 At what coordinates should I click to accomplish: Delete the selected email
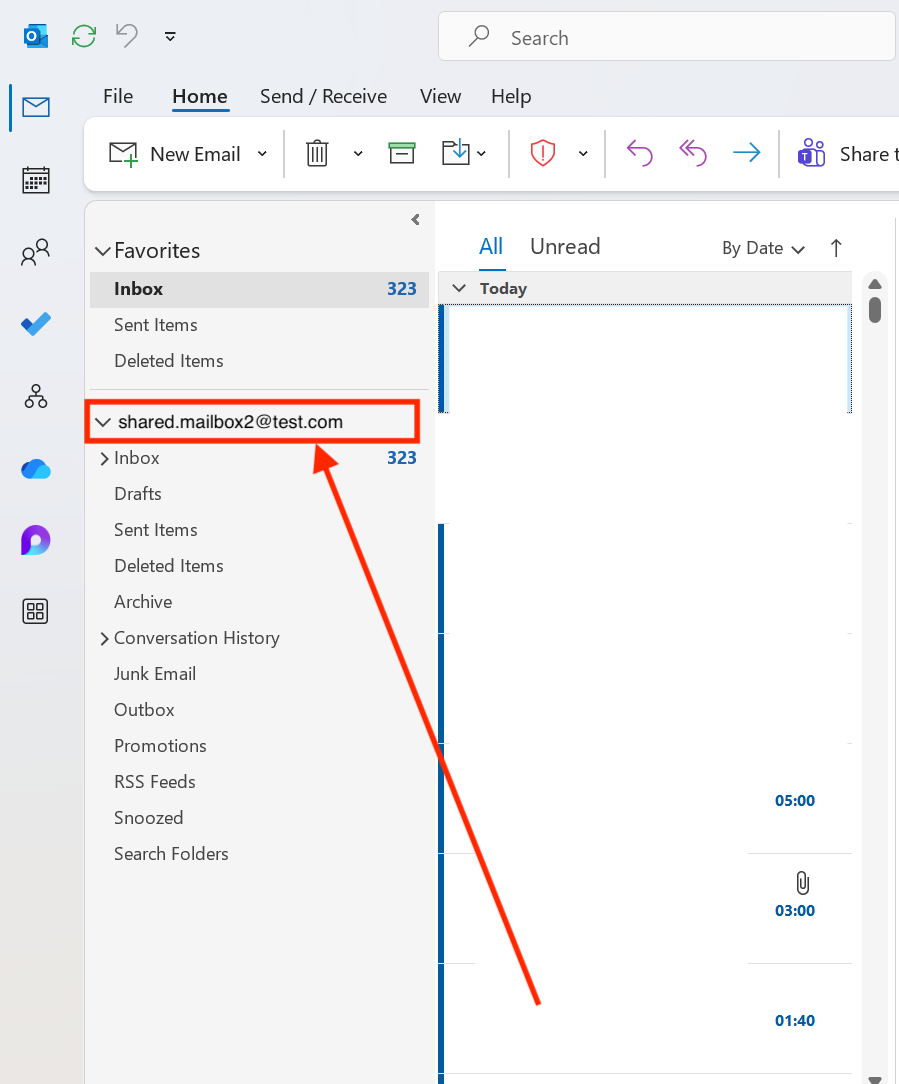(317, 153)
